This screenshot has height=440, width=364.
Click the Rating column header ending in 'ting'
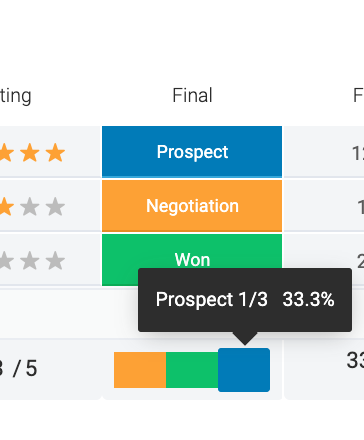[x=16, y=96]
